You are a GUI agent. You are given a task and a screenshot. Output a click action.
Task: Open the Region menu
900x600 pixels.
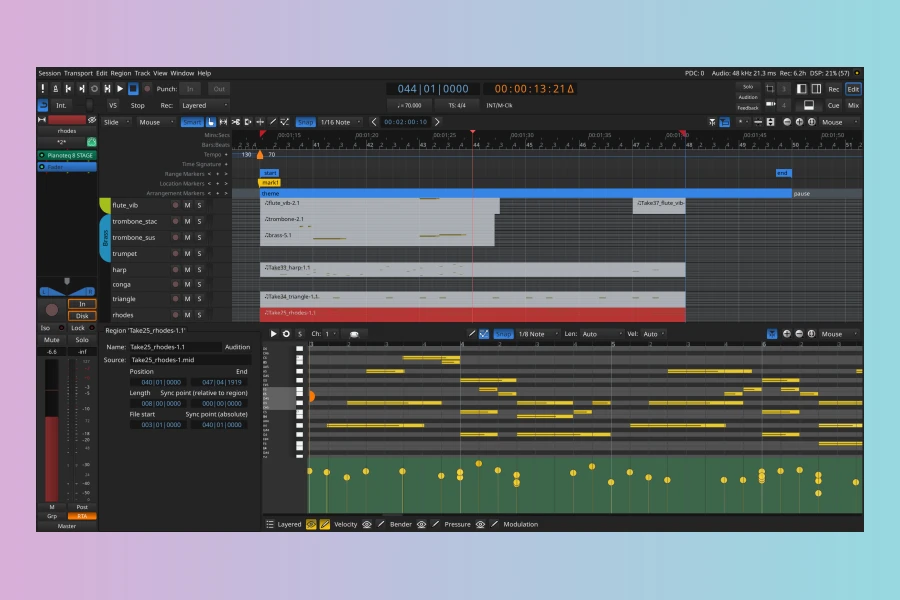point(120,73)
